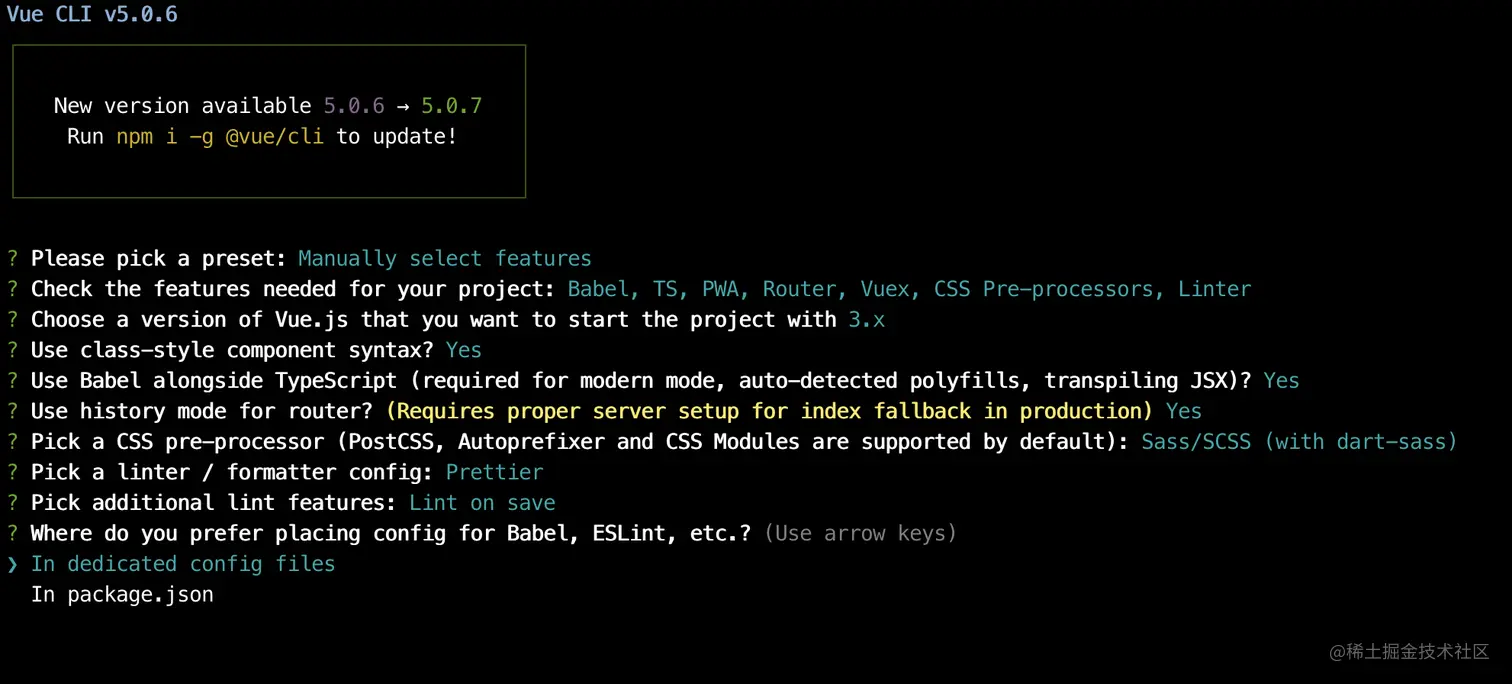The height and width of the screenshot is (684, 1512).
Task: Click the 'Manually select features' answer
Action: click(x=445, y=258)
